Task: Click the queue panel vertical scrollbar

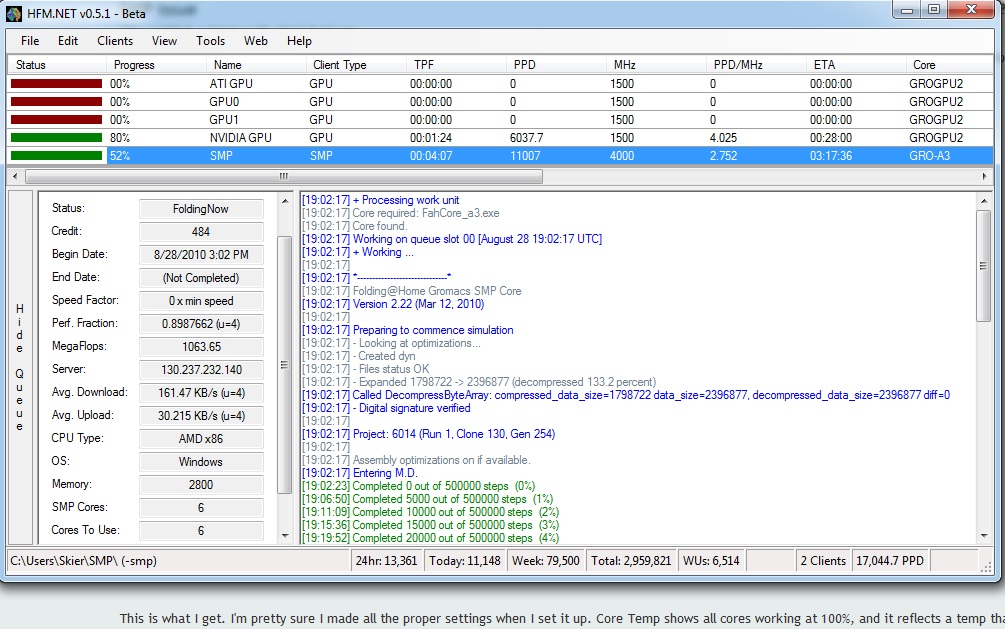Action: (284, 365)
